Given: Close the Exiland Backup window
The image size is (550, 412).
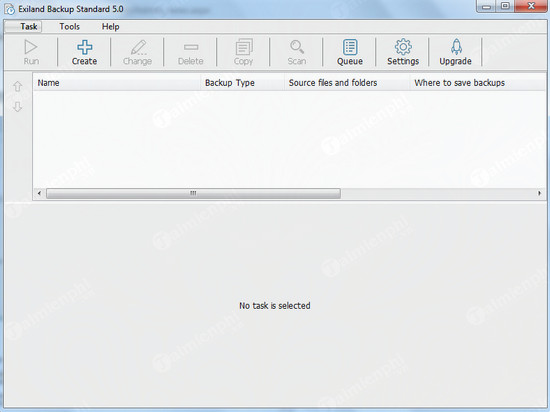Looking at the screenshot, I should [531, 6].
